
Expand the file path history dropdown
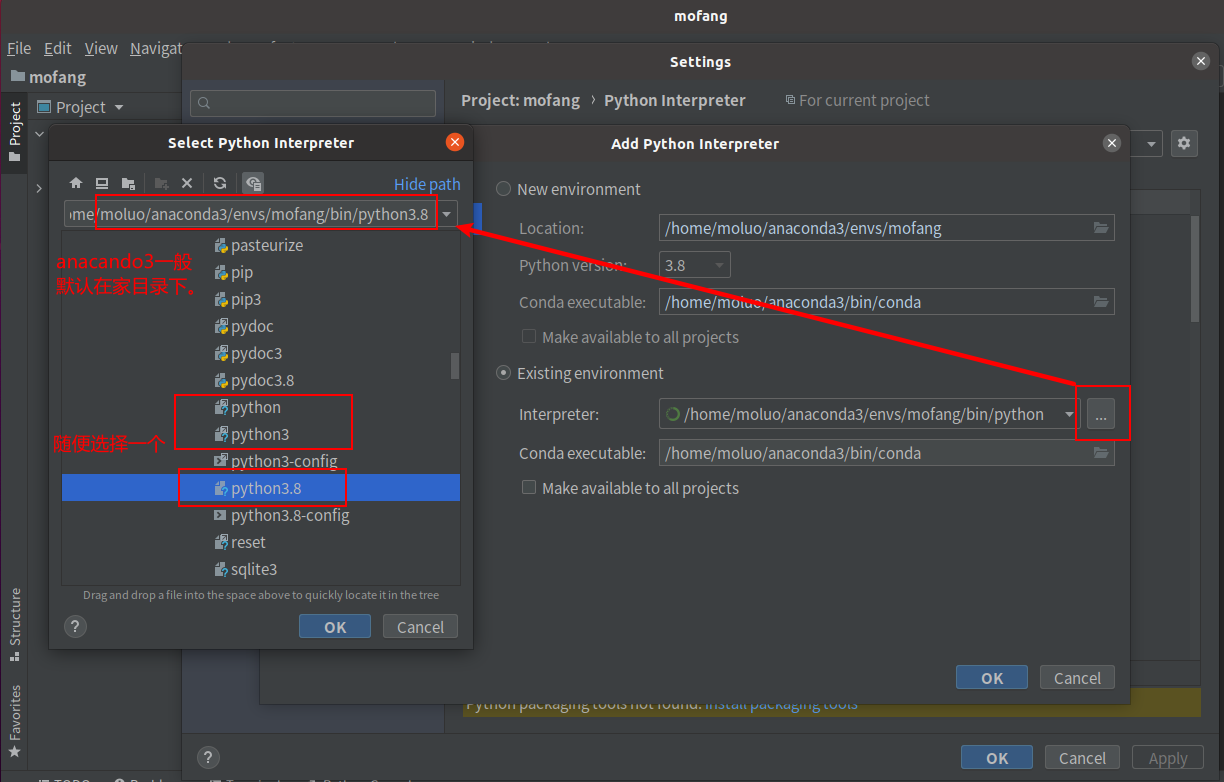point(447,214)
